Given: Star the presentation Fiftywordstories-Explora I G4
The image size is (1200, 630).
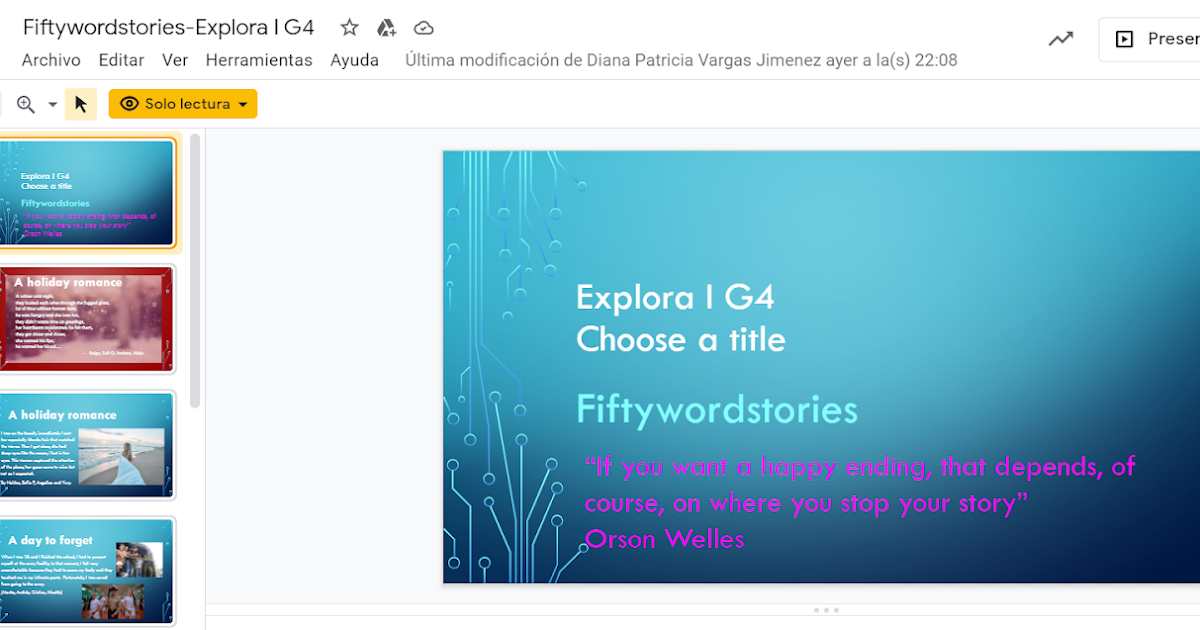Looking at the screenshot, I should (348, 27).
